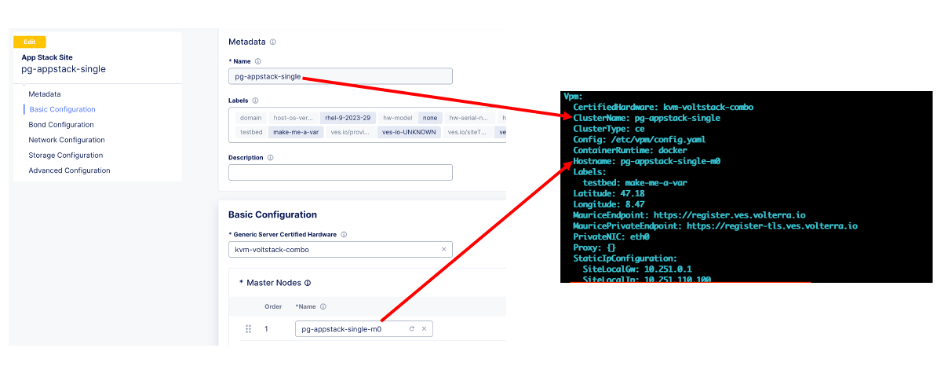Click the info icon beside Master Nodes
Viewport: 948px width, 370px height.
307,283
